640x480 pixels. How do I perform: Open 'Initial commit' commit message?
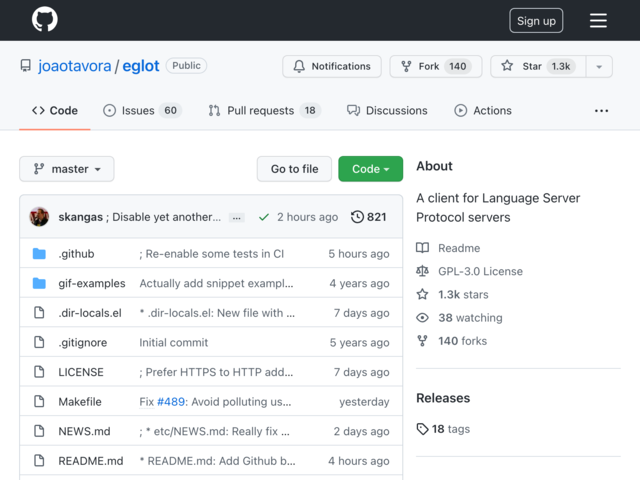[173, 342]
